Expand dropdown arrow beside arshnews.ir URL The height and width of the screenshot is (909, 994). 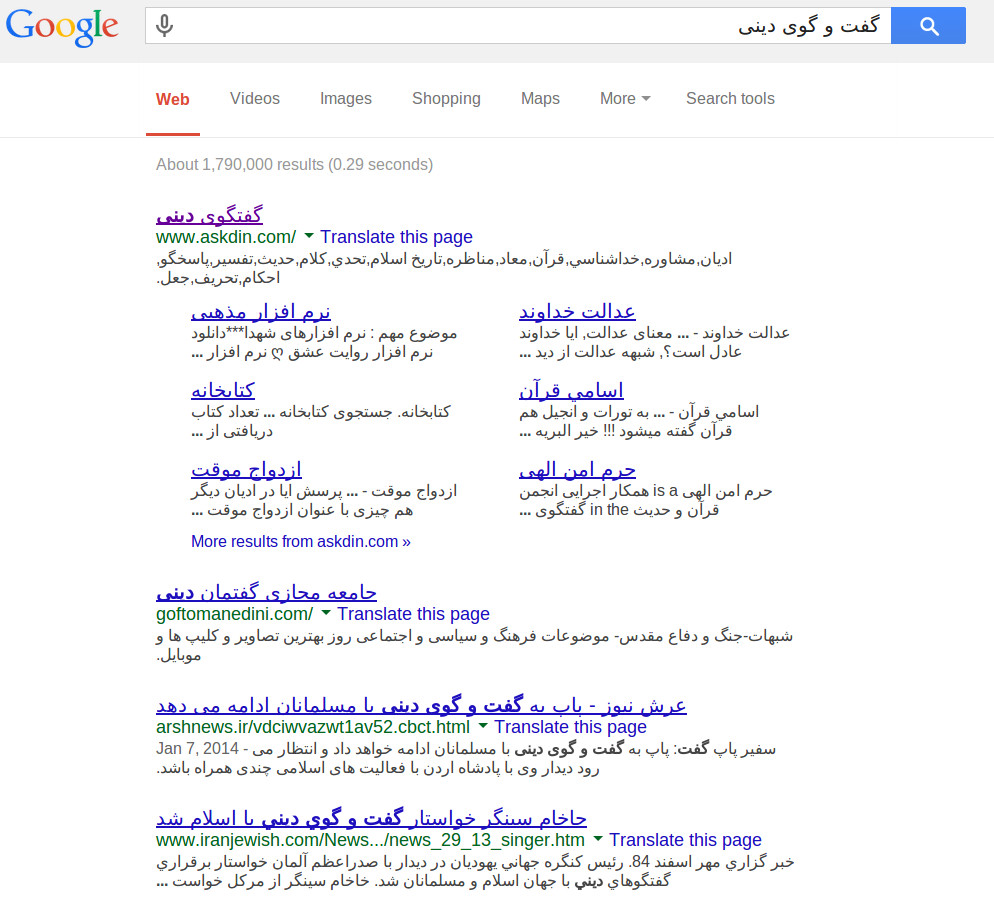[483, 726]
